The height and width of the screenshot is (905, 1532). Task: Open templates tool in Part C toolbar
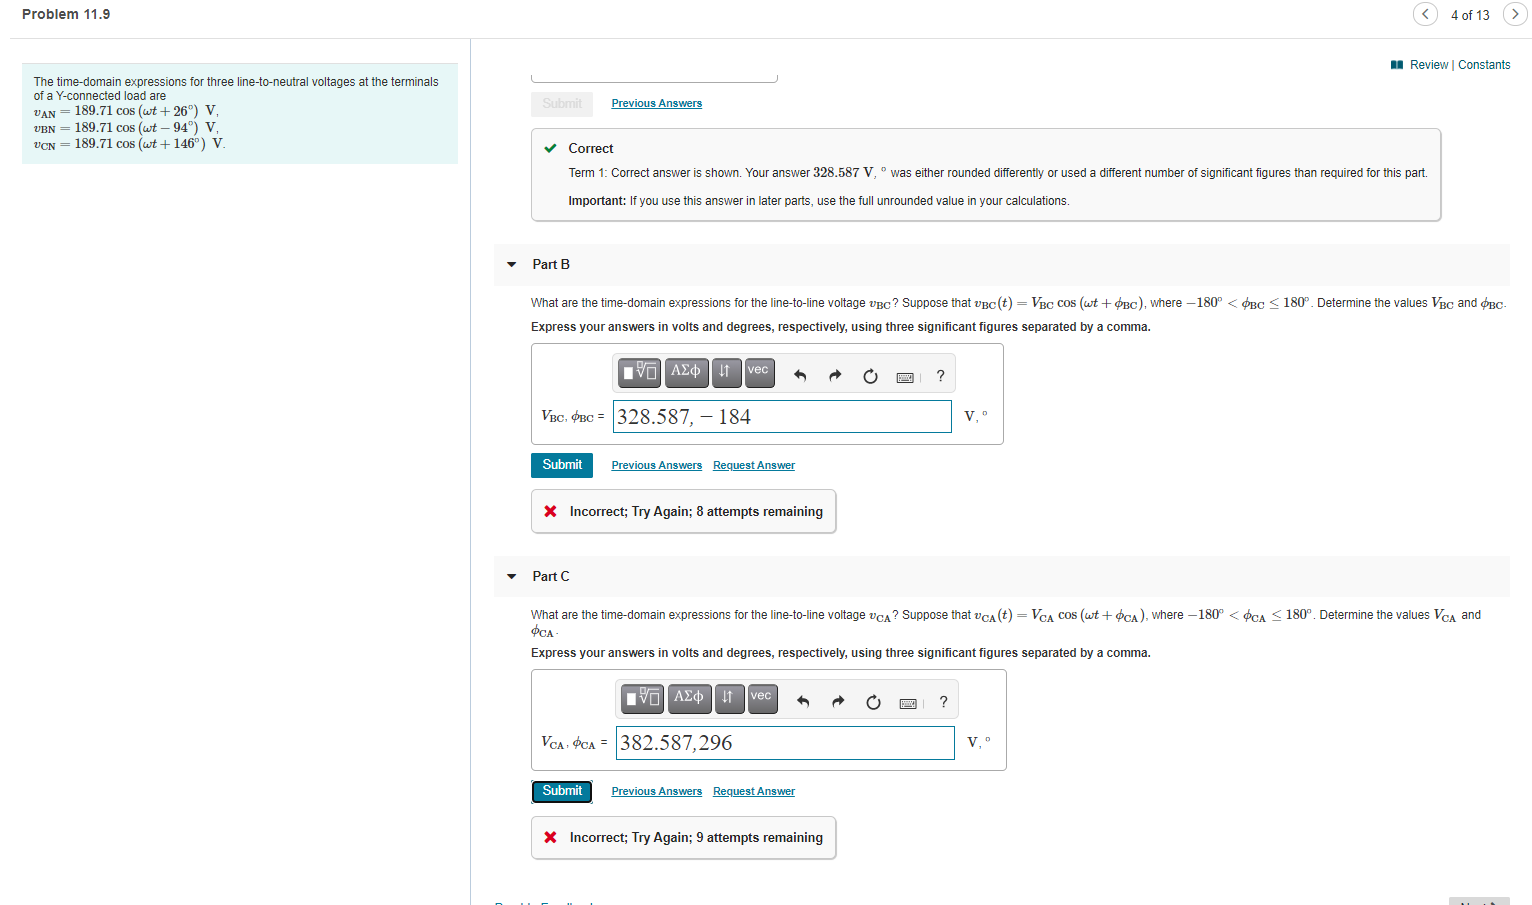642,698
